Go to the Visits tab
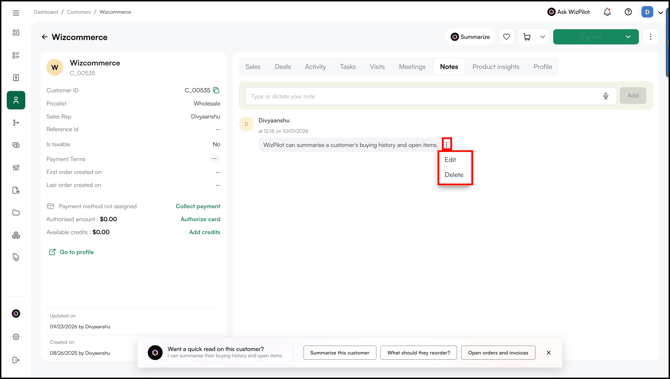The image size is (670, 379). coord(377,67)
